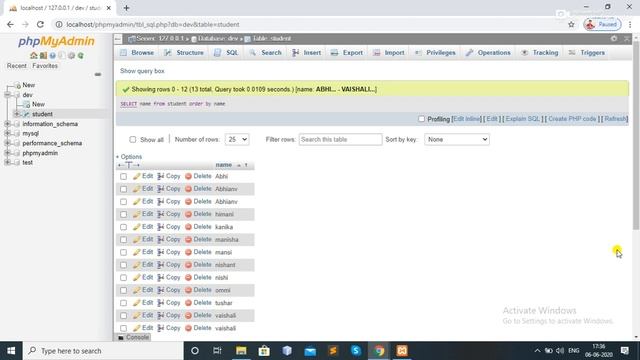640x360 pixels.
Task: Open Skype from taskbar
Action: coord(356,351)
